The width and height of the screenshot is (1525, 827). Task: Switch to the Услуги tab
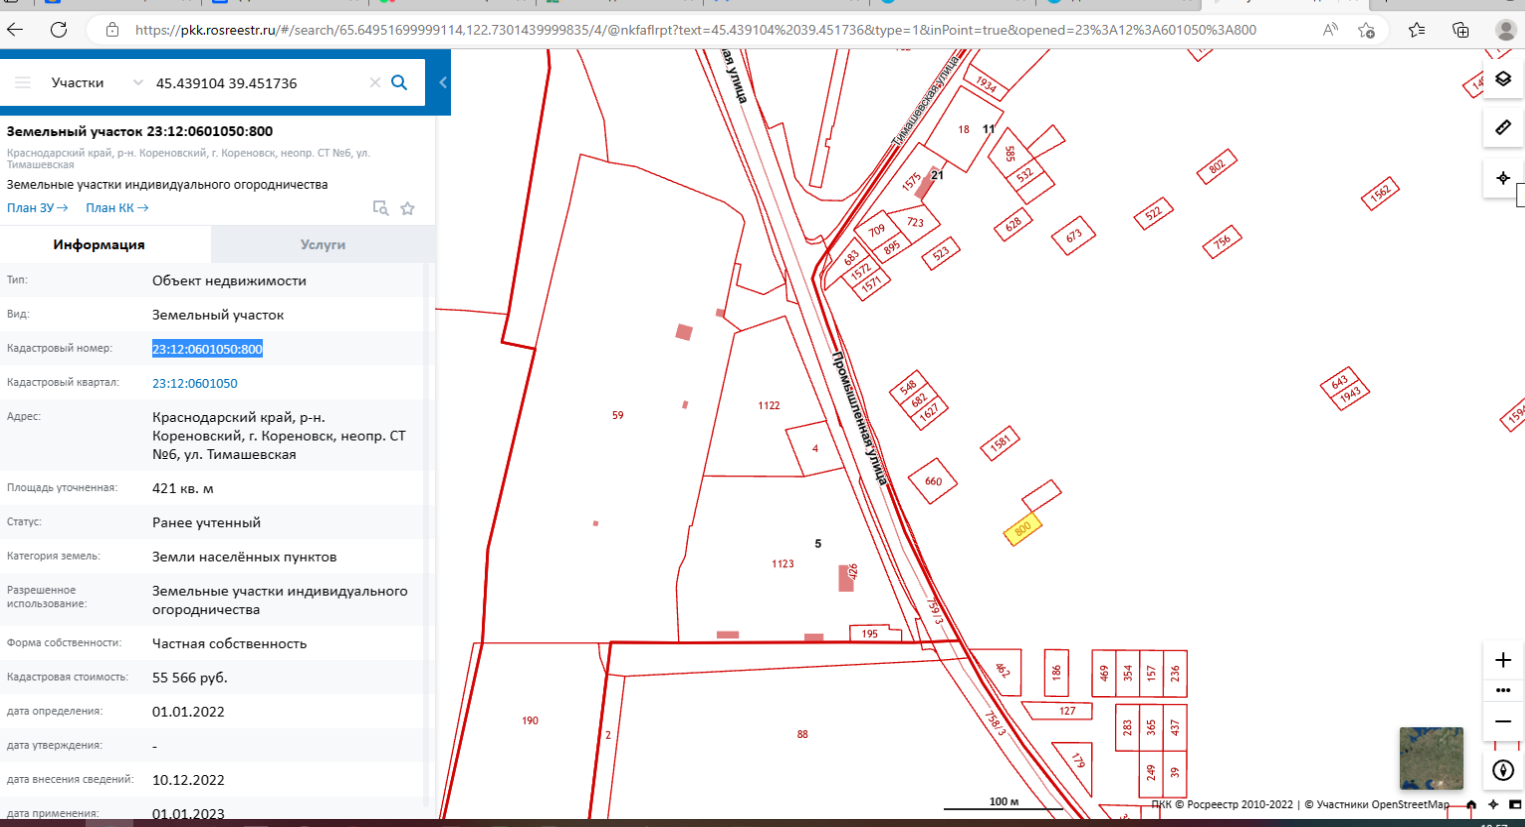[323, 244]
